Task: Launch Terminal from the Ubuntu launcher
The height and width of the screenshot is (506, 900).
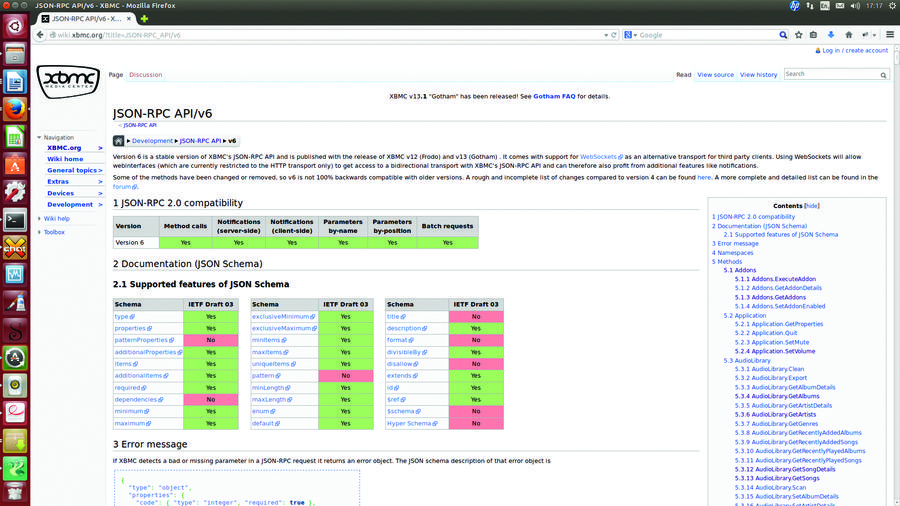Action: click(x=15, y=219)
